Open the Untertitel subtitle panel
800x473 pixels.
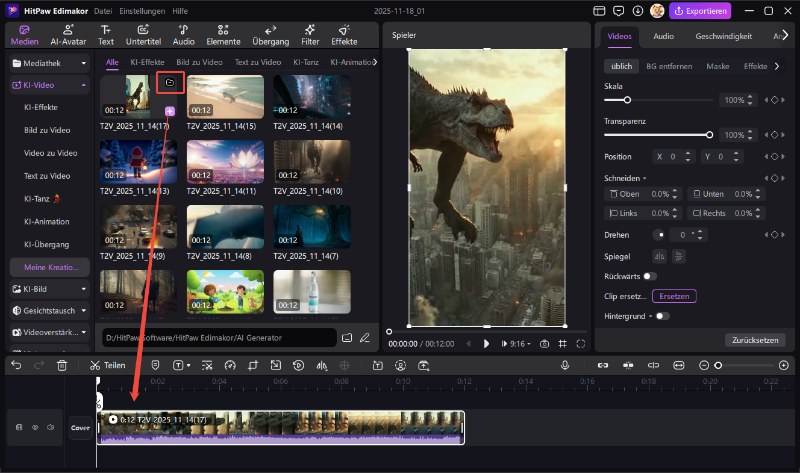[143, 35]
